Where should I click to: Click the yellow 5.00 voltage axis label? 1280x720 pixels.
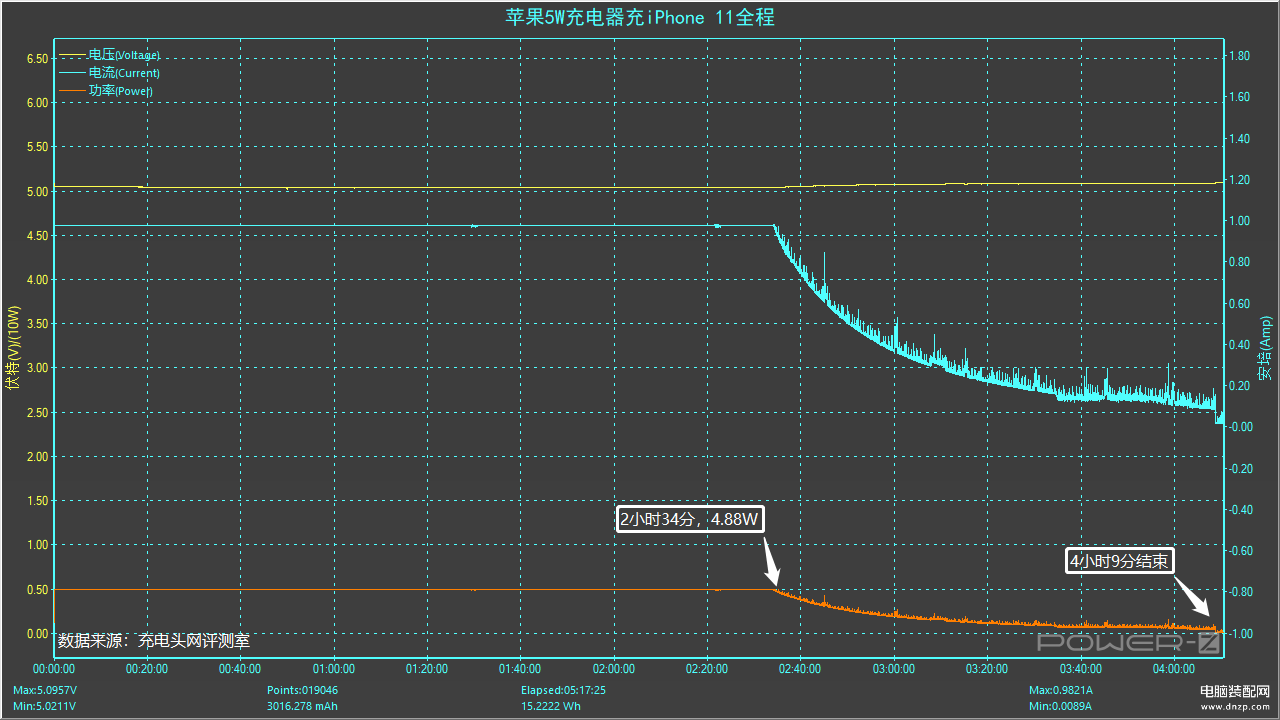(x=36, y=192)
